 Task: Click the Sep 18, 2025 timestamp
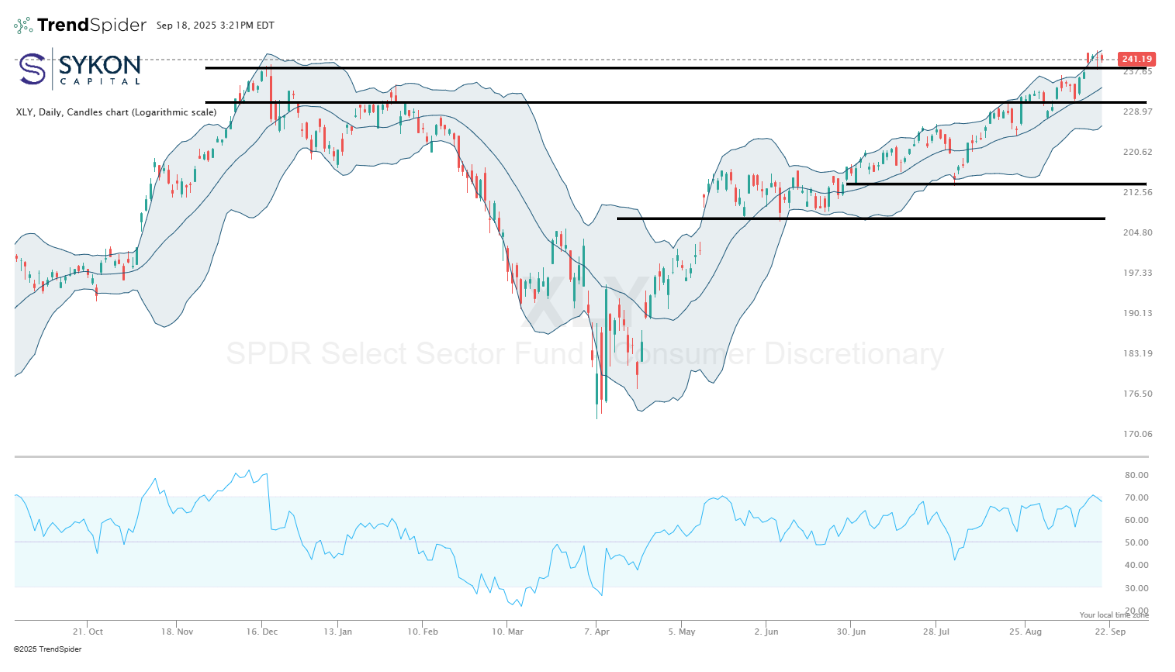215,25
